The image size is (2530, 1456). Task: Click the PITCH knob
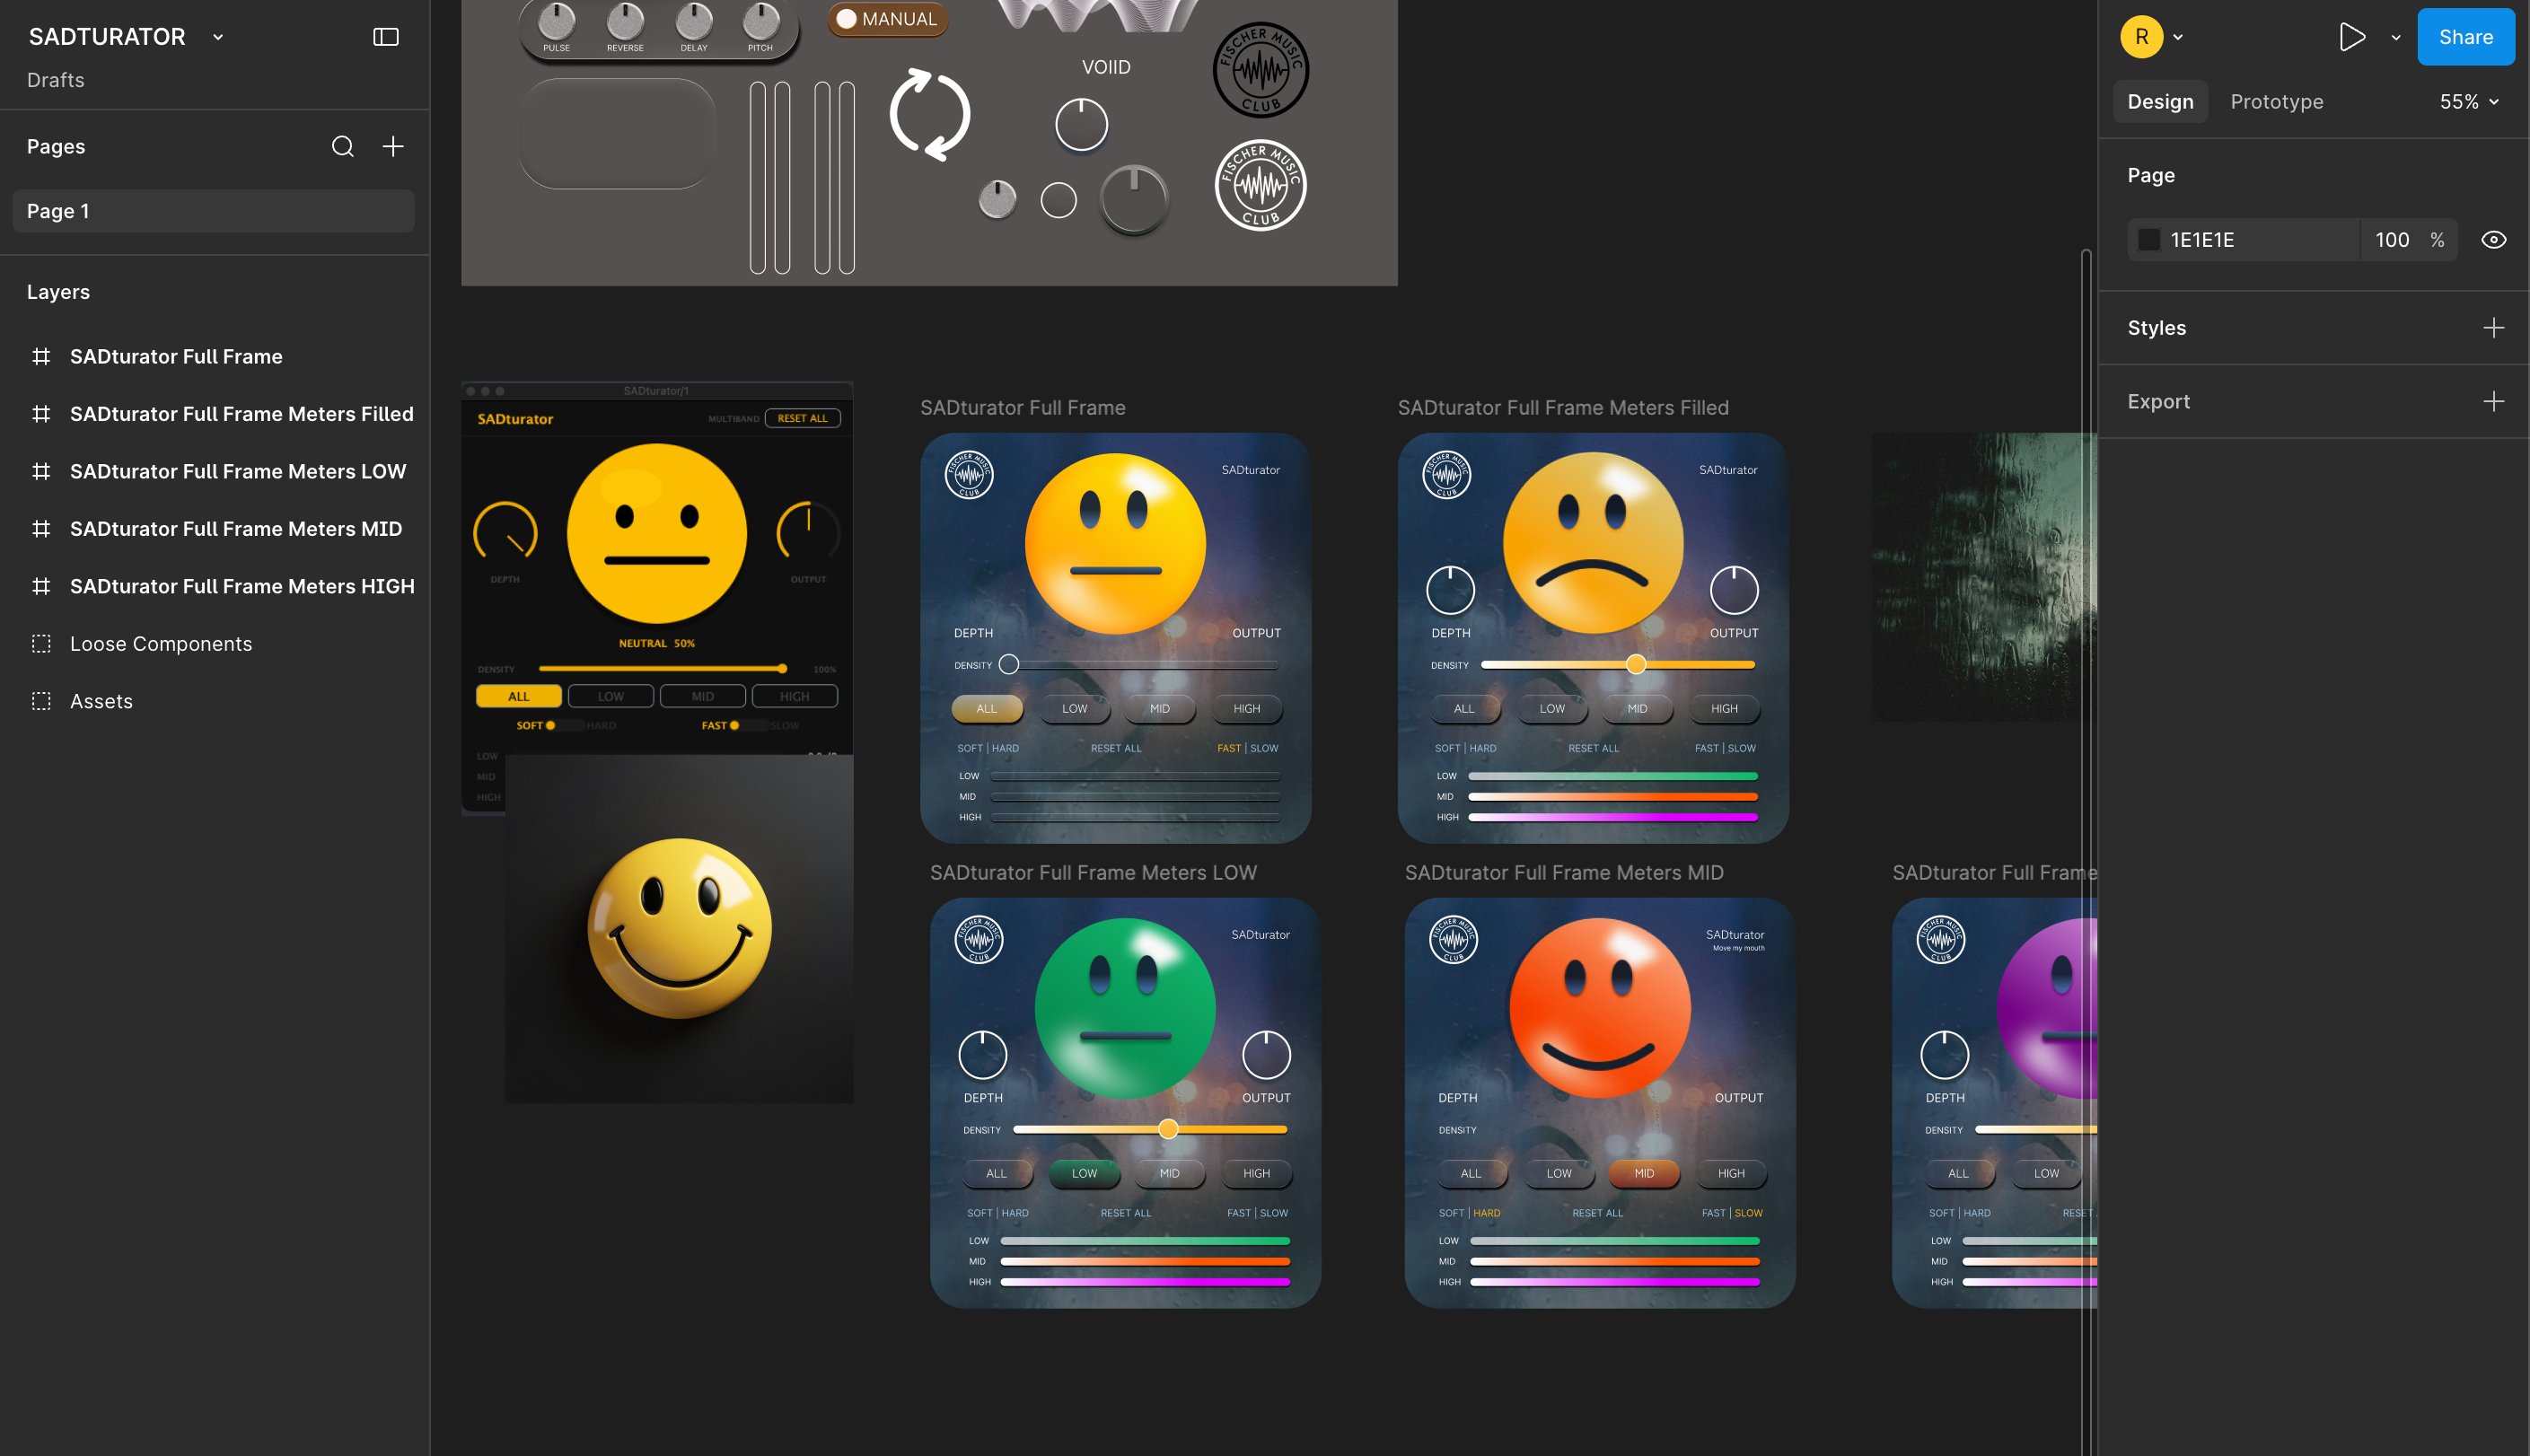tap(761, 20)
